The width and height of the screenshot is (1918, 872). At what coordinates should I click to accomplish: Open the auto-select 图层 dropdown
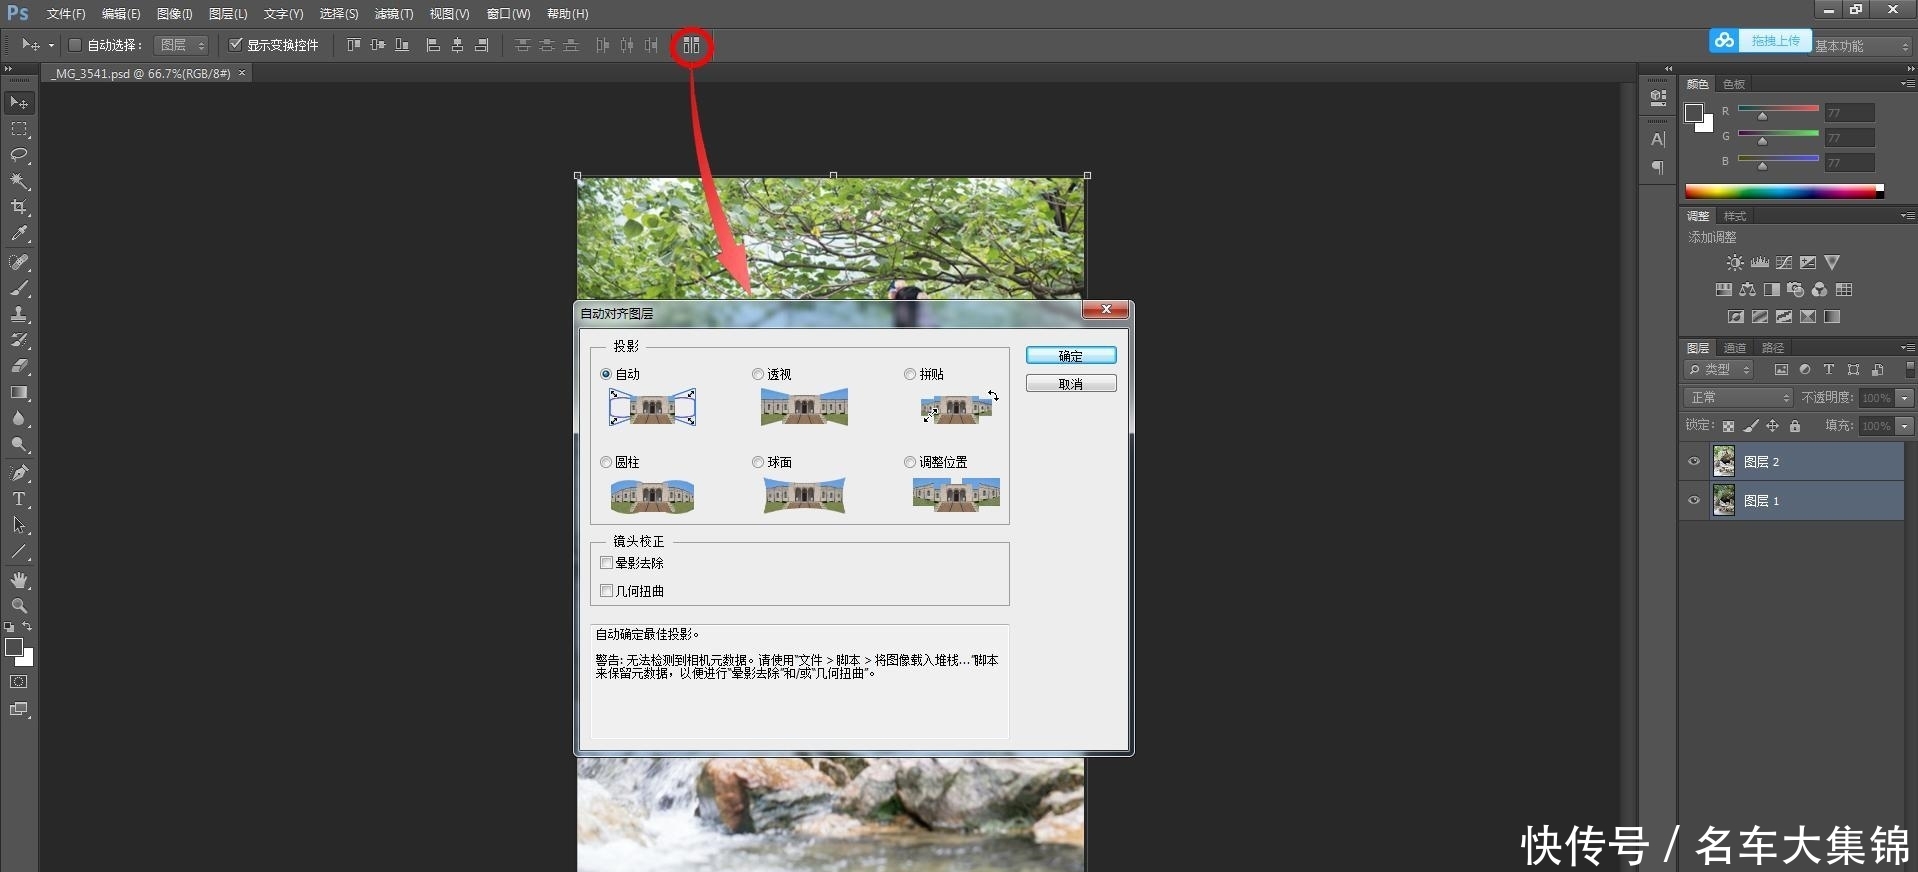[x=182, y=45]
